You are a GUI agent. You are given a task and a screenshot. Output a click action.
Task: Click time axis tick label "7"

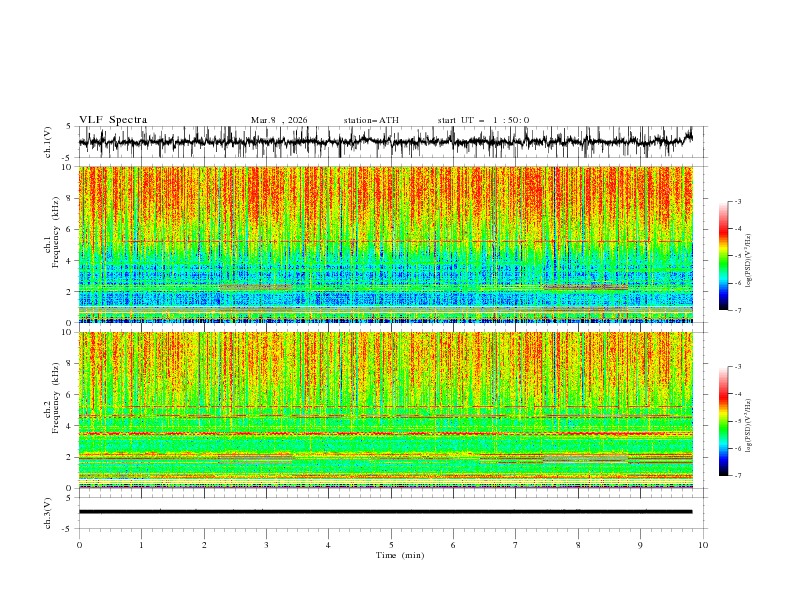(516, 545)
